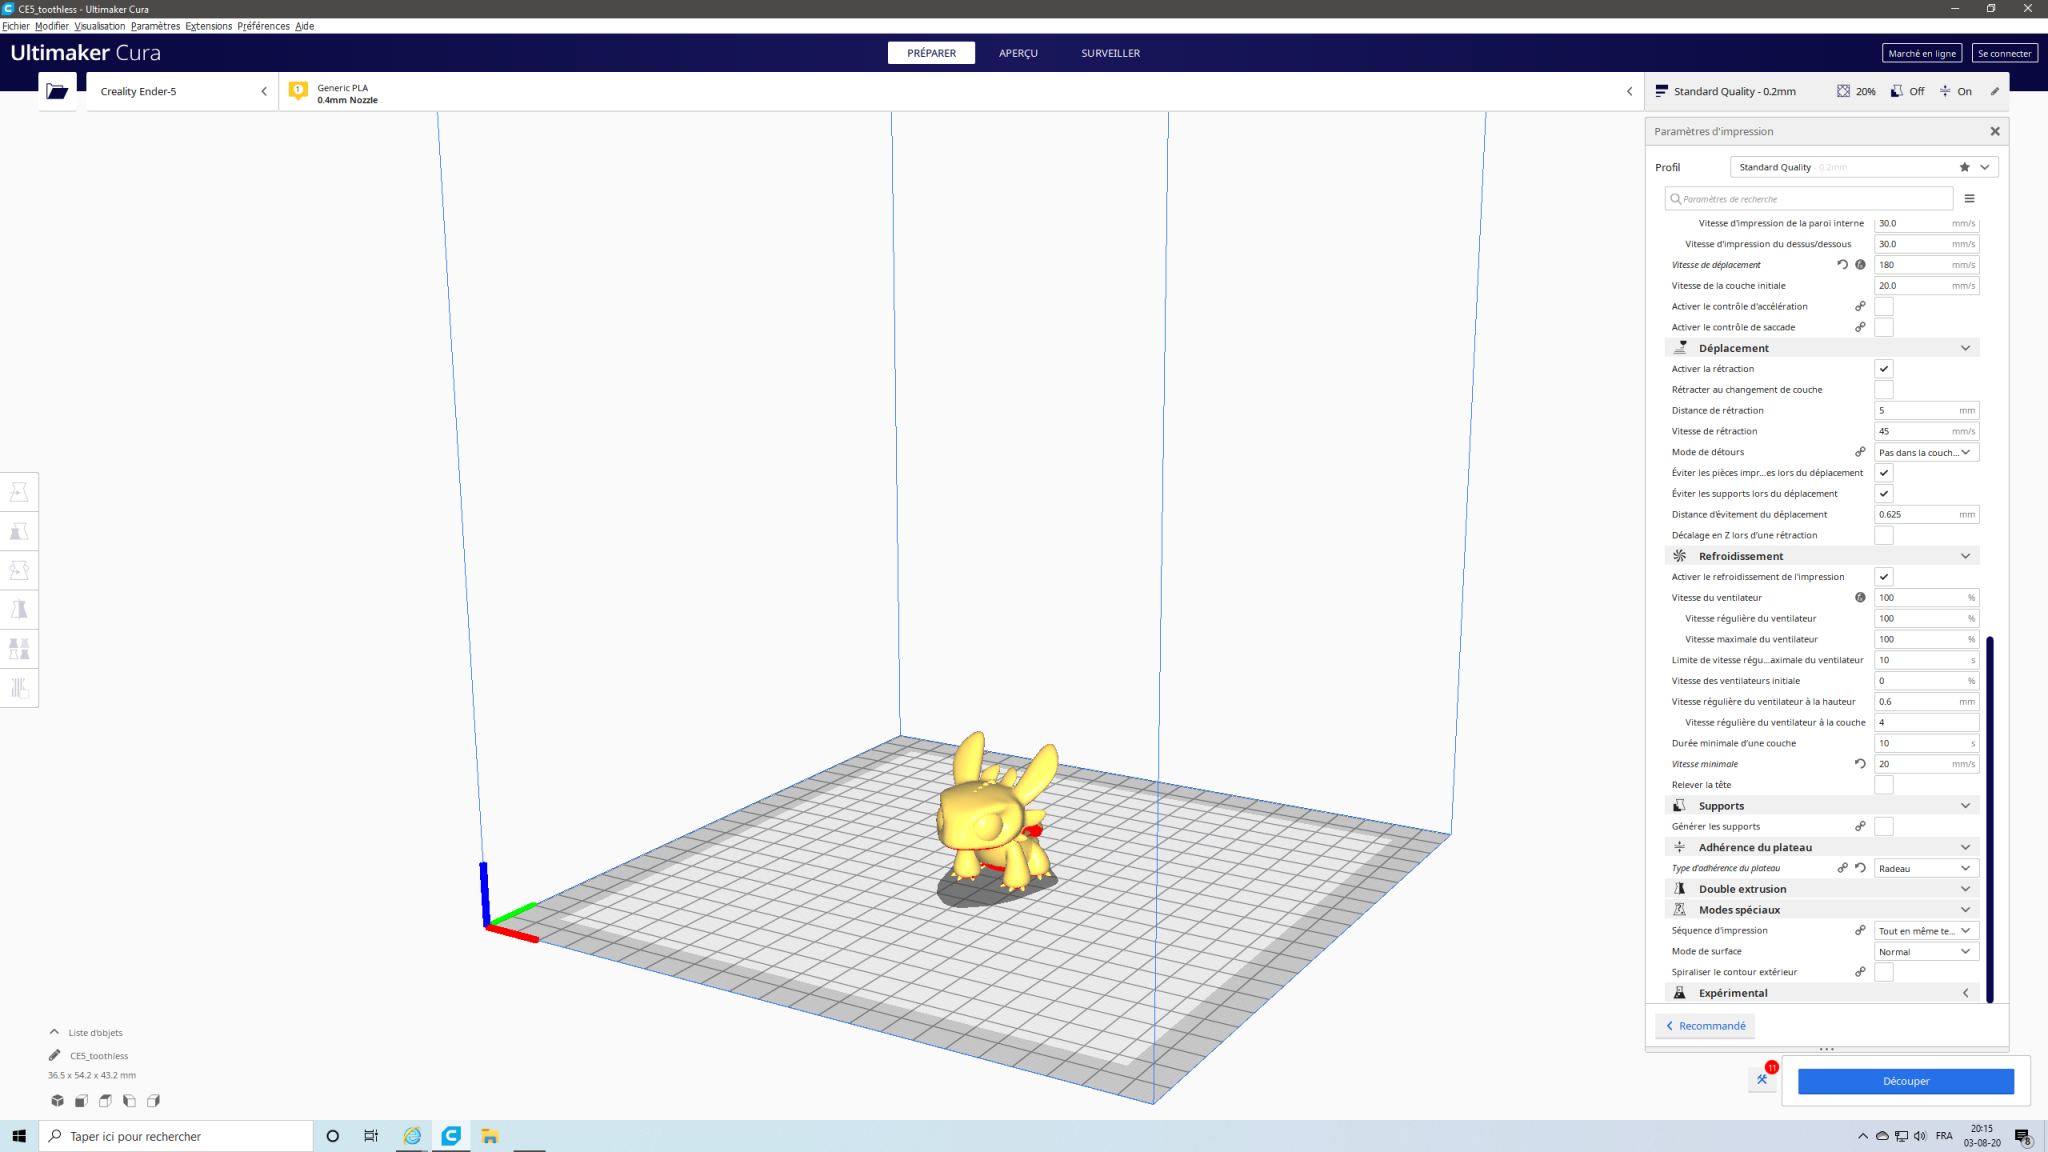Viewport: 2048px width, 1152px height.
Task: Click the Recommandé button
Action: coord(1705,1026)
